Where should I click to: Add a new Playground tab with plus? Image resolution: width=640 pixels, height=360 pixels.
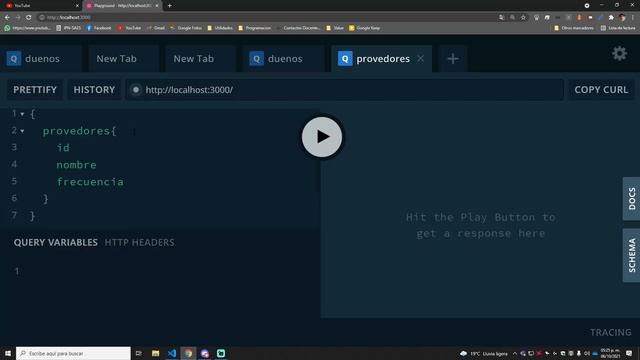453,59
